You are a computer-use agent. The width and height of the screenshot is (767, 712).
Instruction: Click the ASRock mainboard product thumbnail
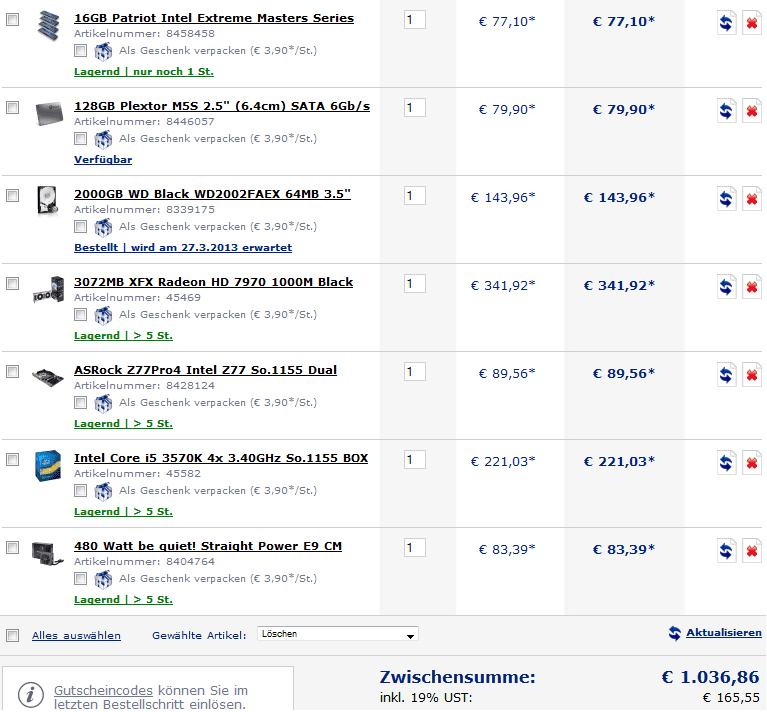click(x=48, y=374)
